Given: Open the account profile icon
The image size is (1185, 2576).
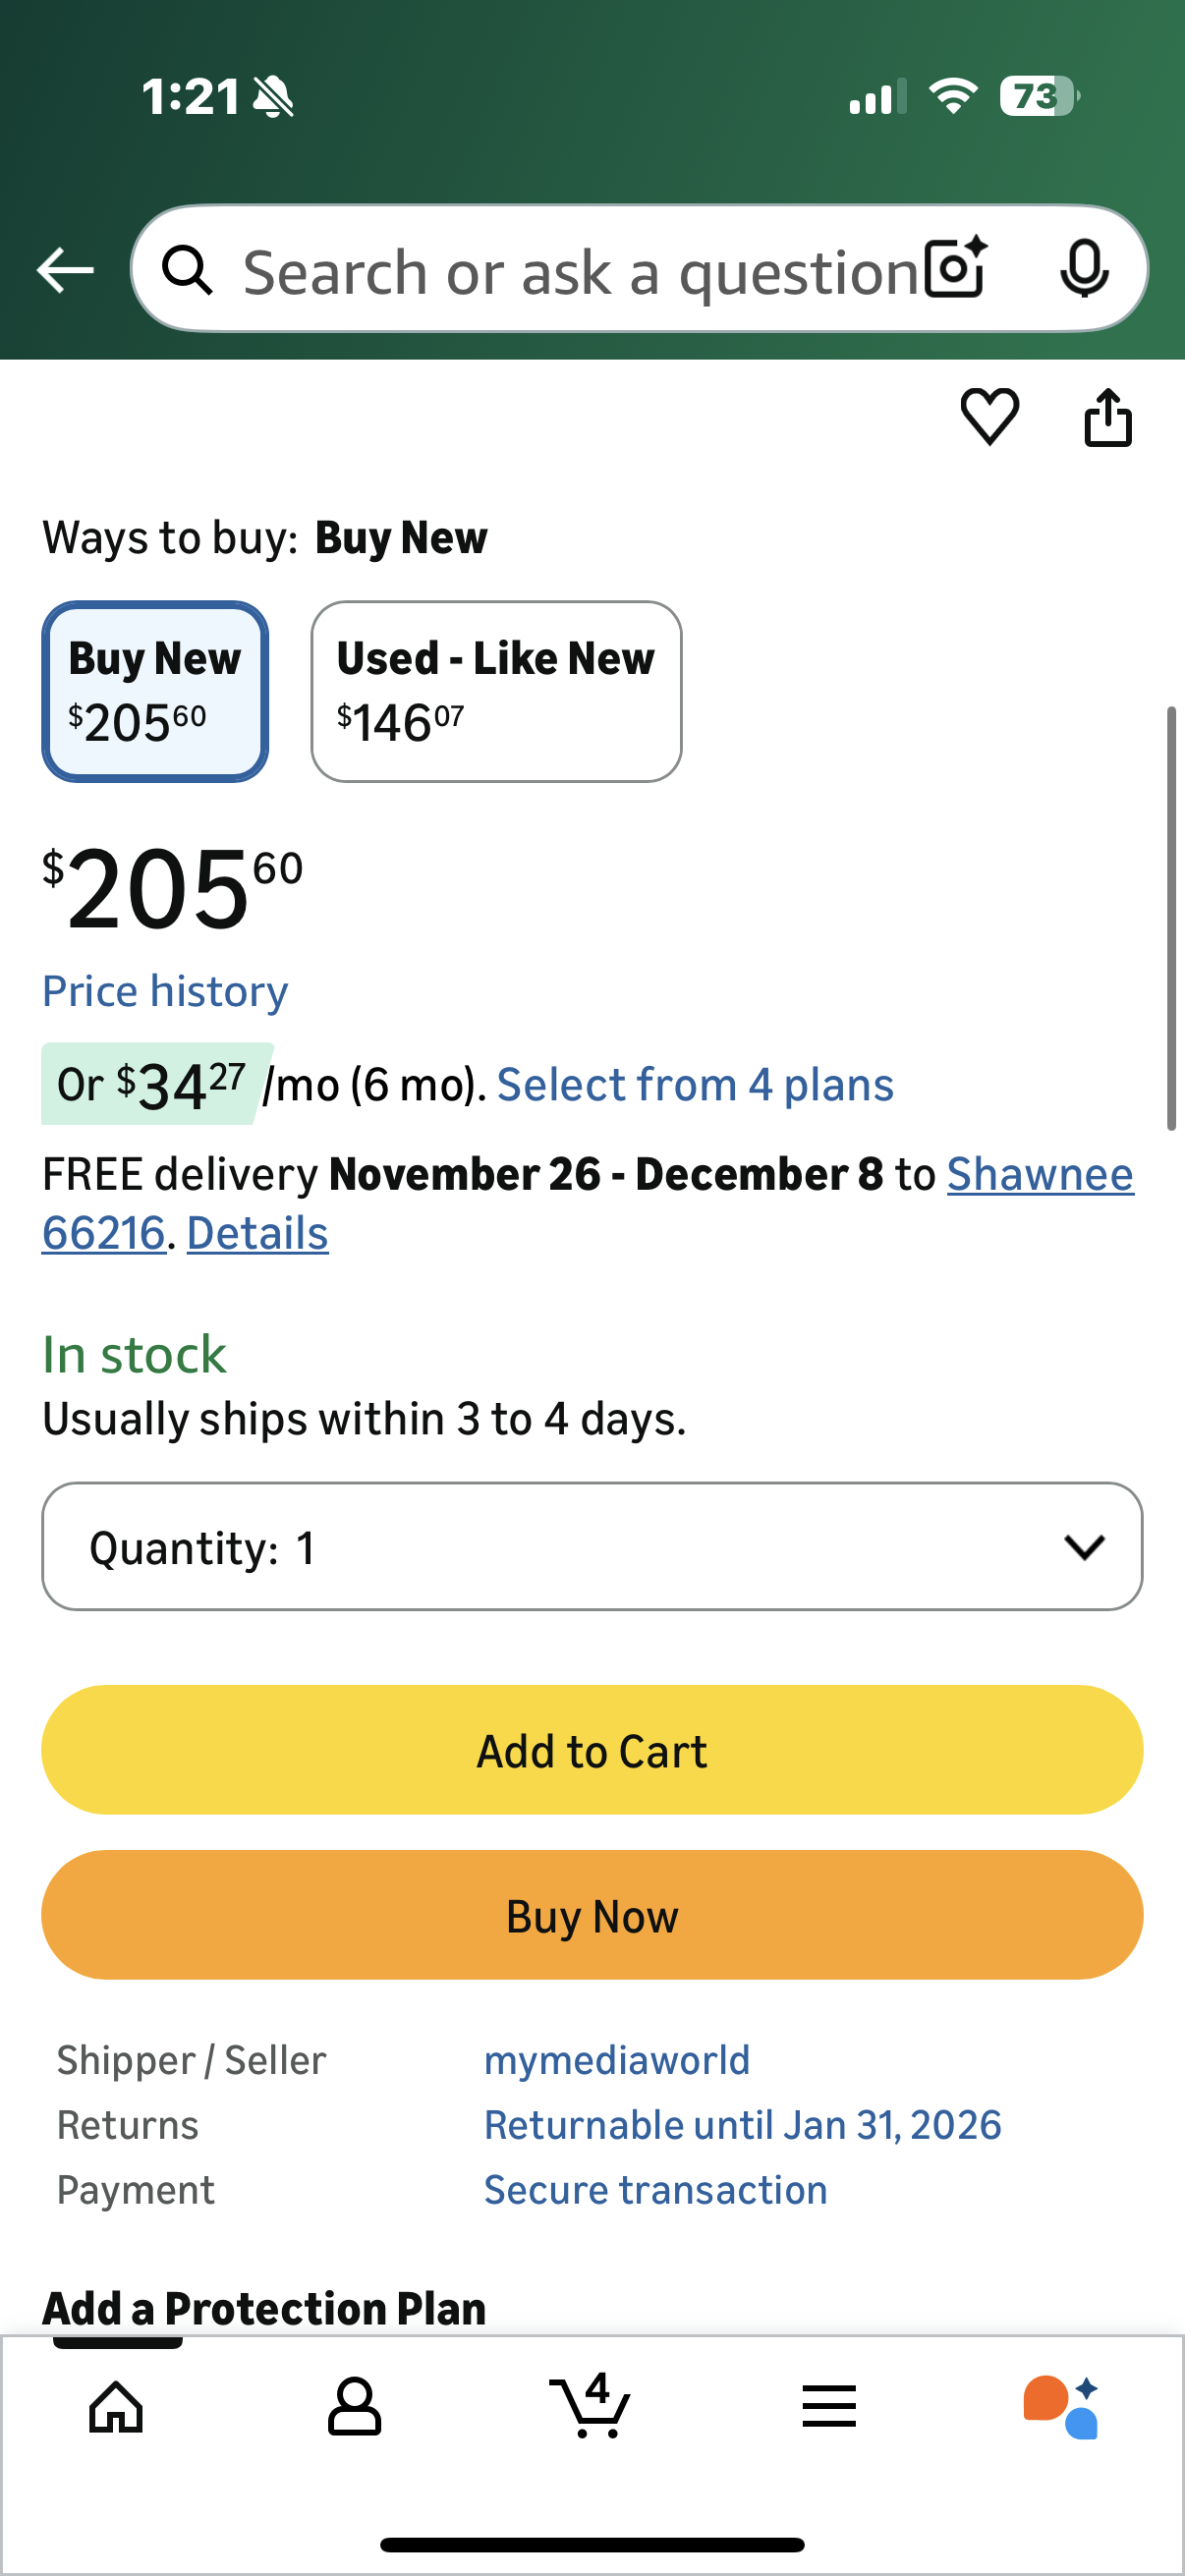Looking at the screenshot, I should tap(354, 2406).
